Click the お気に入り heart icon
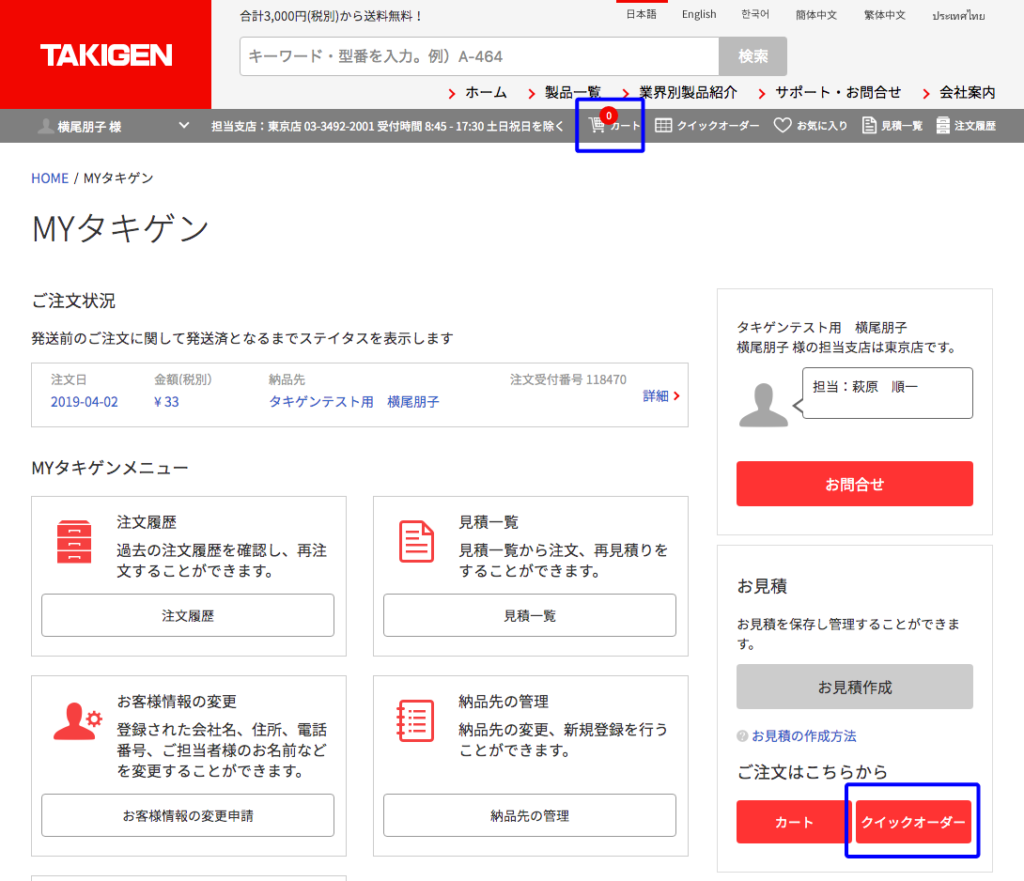Image resolution: width=1024 pixels, height=881 pixels. tap(782, 125)
